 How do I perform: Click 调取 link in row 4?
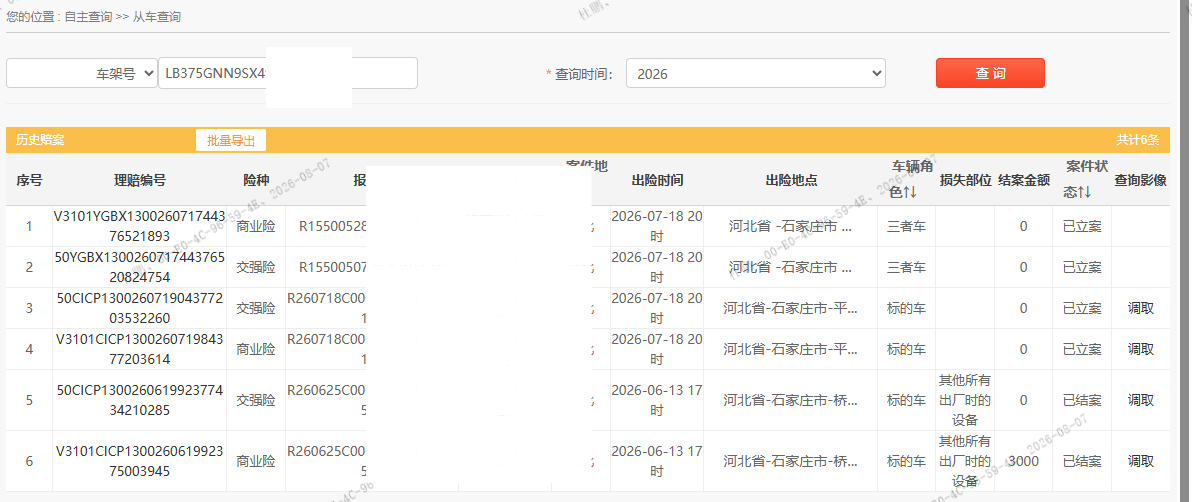coord(1140,349)
